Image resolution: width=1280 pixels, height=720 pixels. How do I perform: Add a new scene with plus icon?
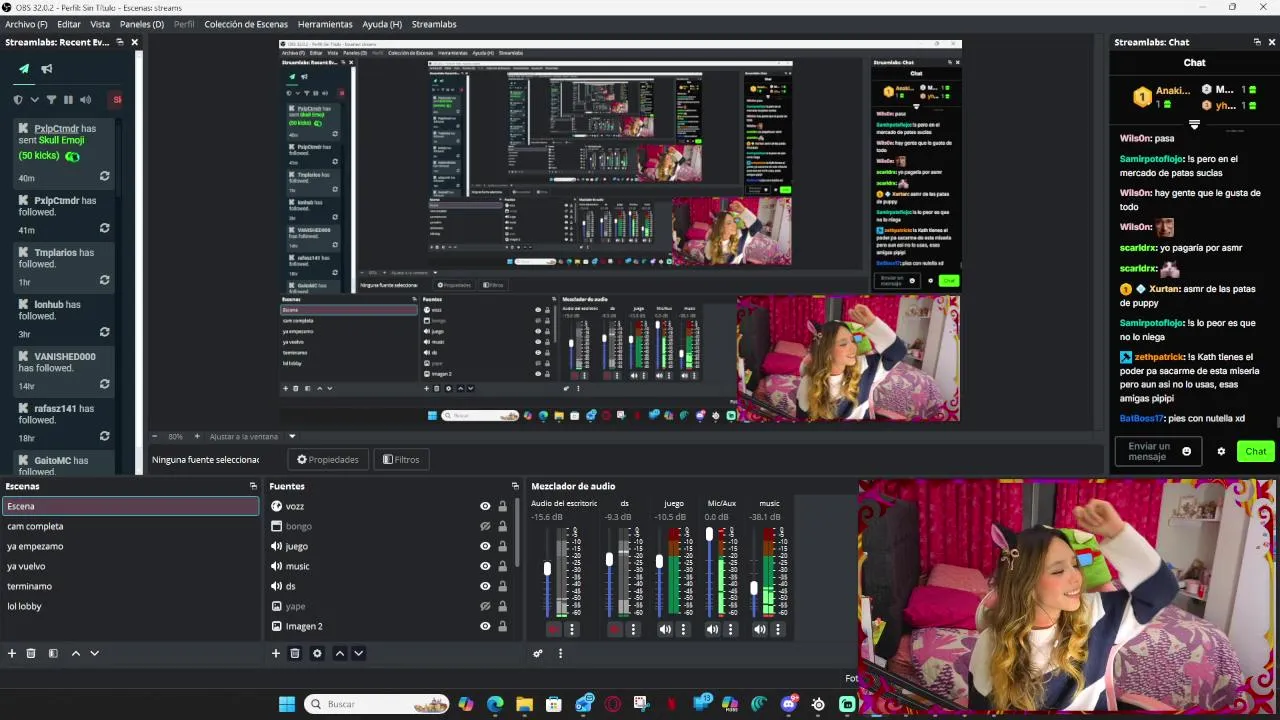point(12,653)
